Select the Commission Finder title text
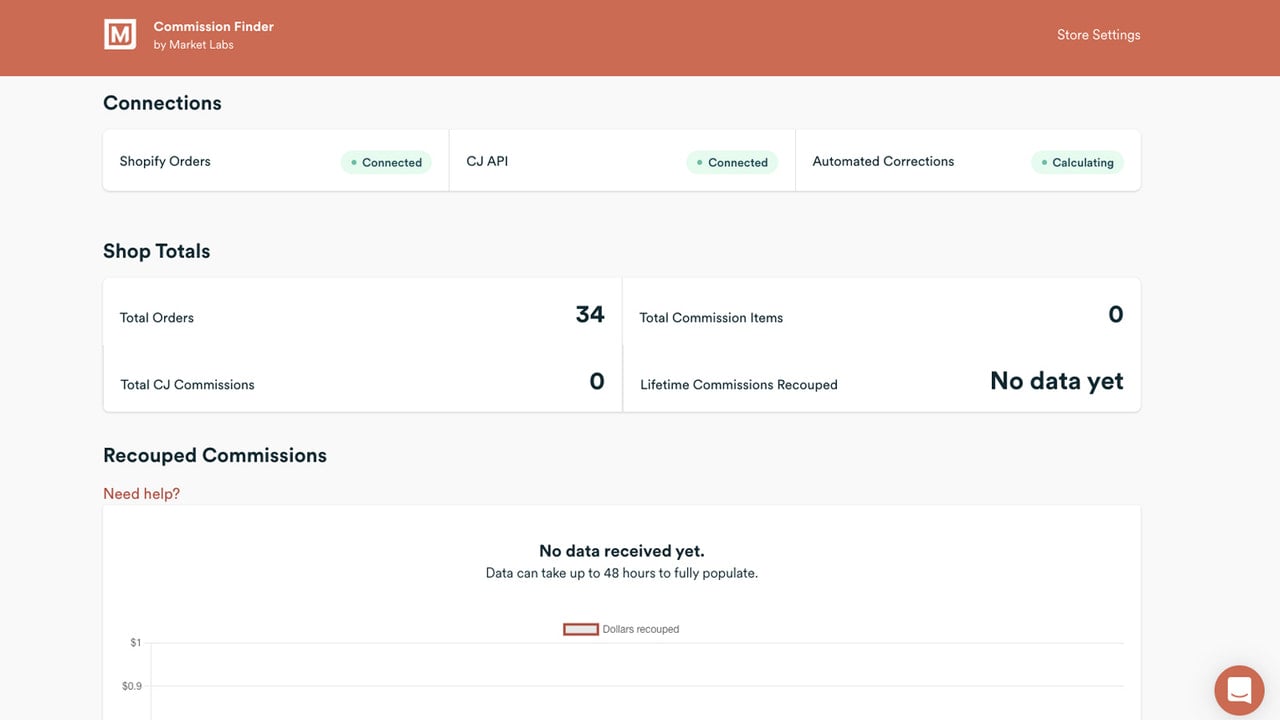This screenshot has height=720, width=1280. (213, 27)
